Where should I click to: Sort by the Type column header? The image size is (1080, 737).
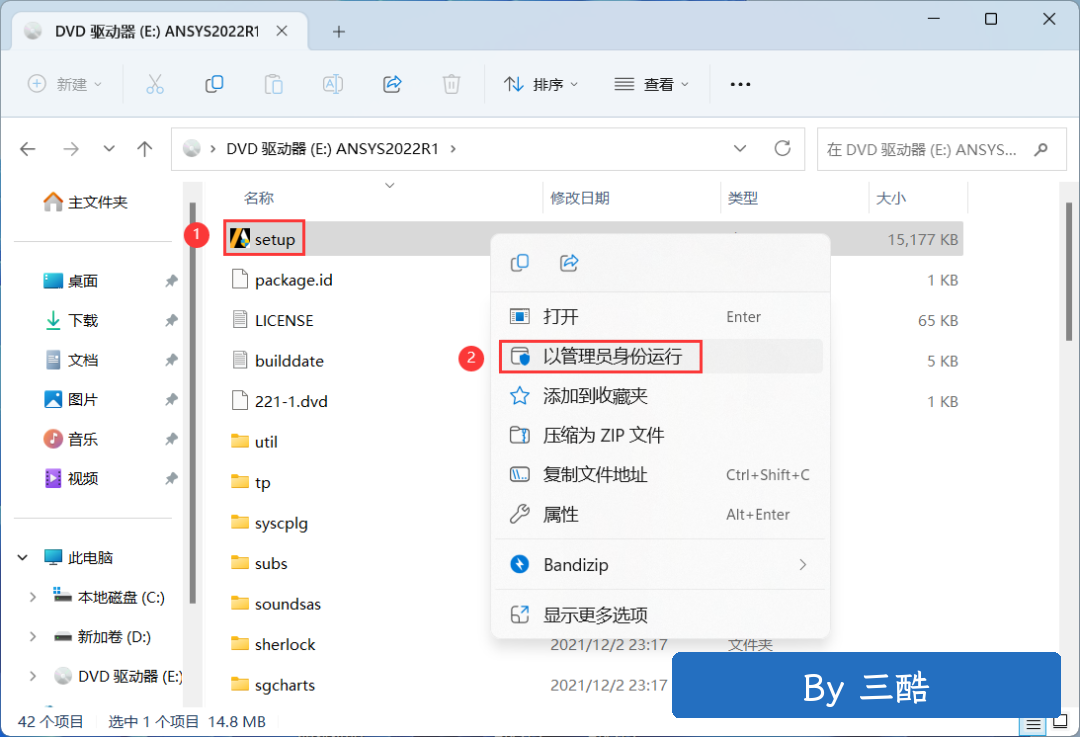click(x=742, y=198)
